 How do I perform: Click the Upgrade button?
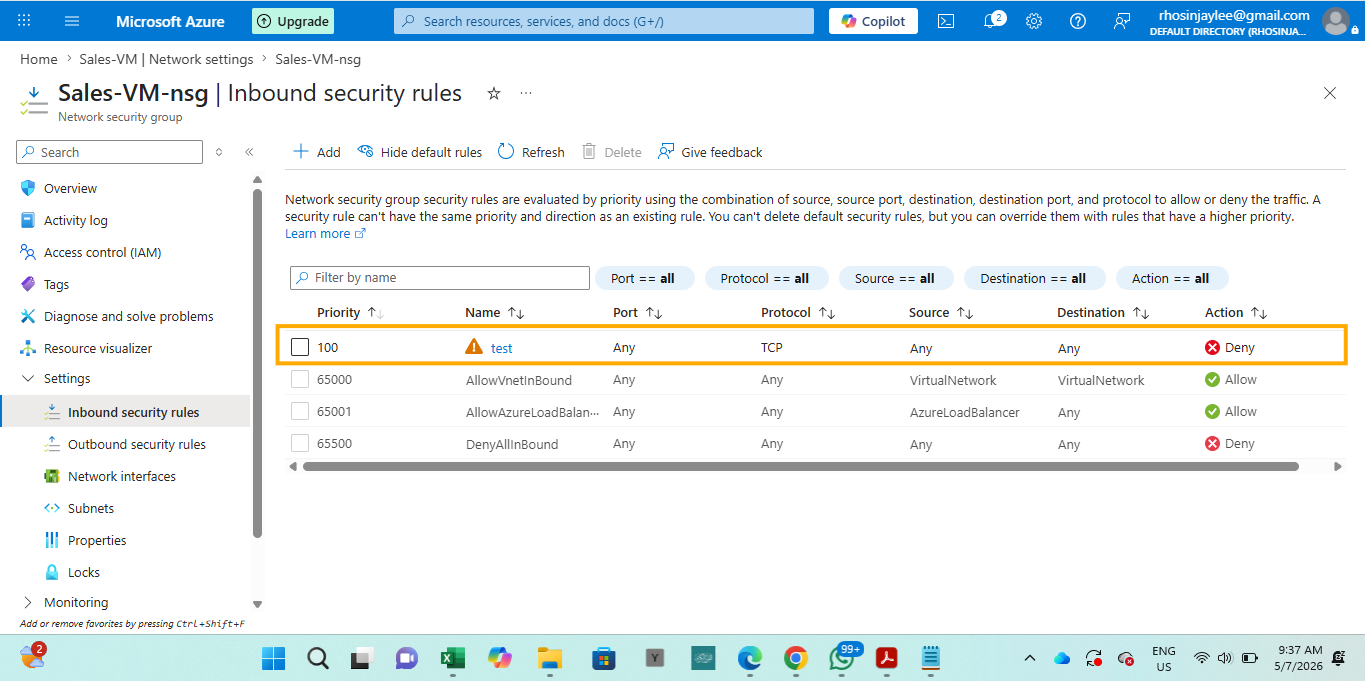click(x=293, y=21)
